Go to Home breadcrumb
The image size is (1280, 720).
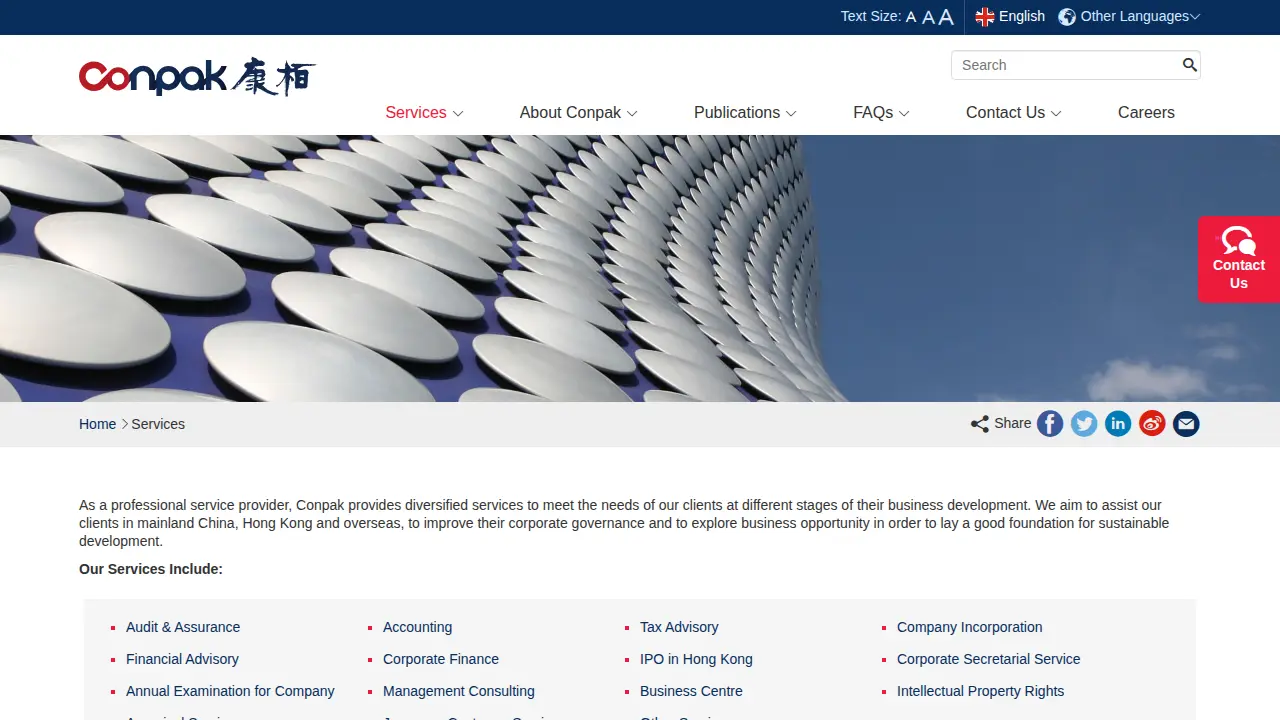pos(97,424)
